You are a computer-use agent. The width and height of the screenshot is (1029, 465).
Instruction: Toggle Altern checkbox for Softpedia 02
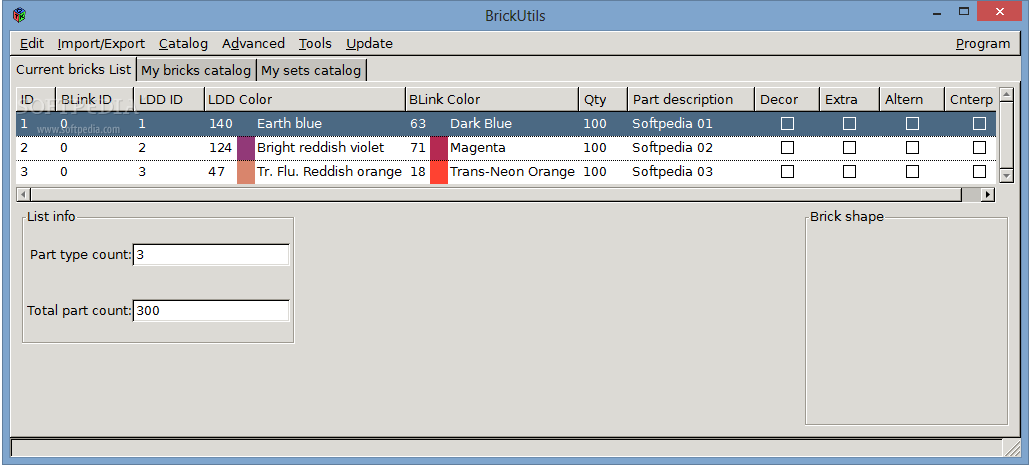(x=912, y=148)
